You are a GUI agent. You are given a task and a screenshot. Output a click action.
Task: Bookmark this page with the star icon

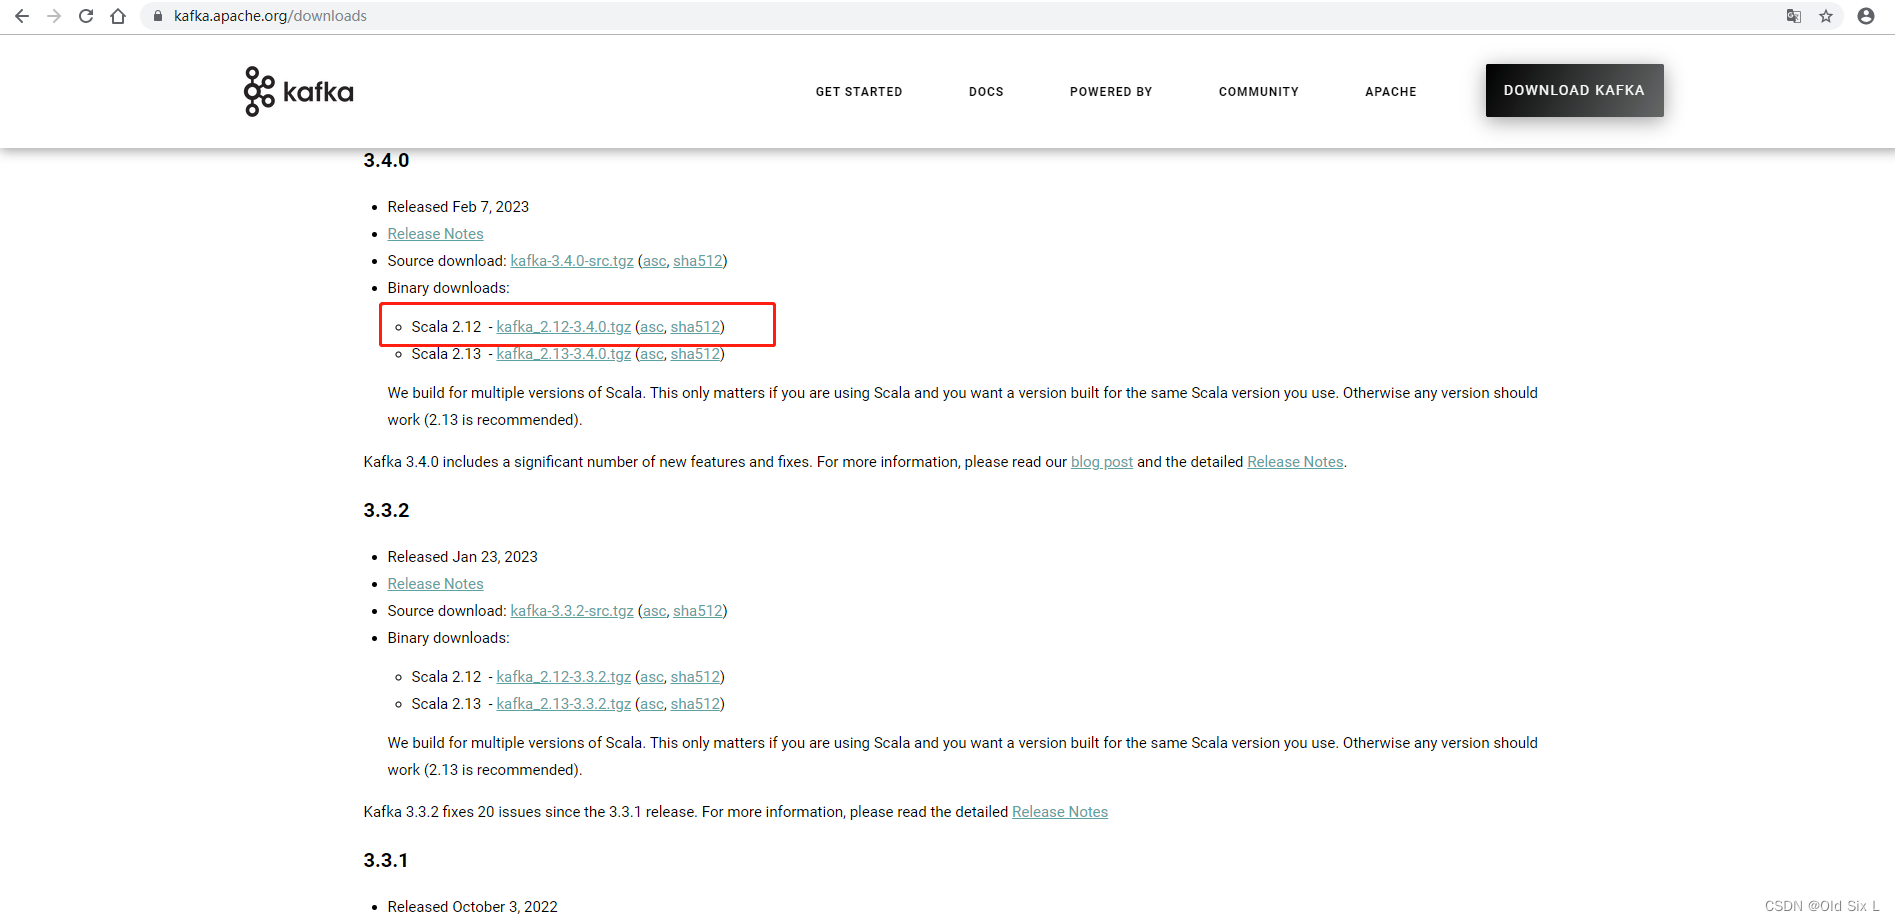[1826, 16]
